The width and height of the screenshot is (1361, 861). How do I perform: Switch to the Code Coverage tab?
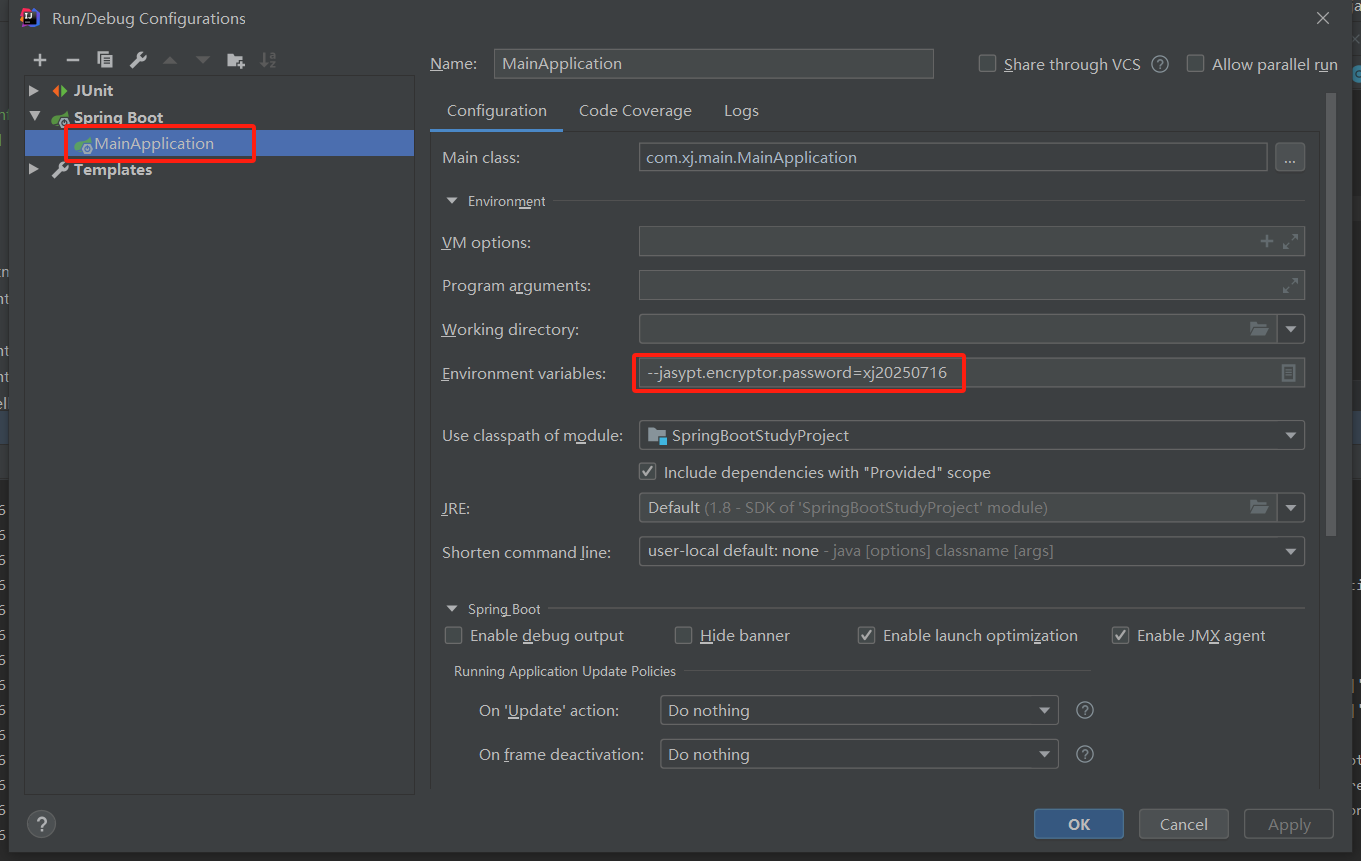click(635, 111)
